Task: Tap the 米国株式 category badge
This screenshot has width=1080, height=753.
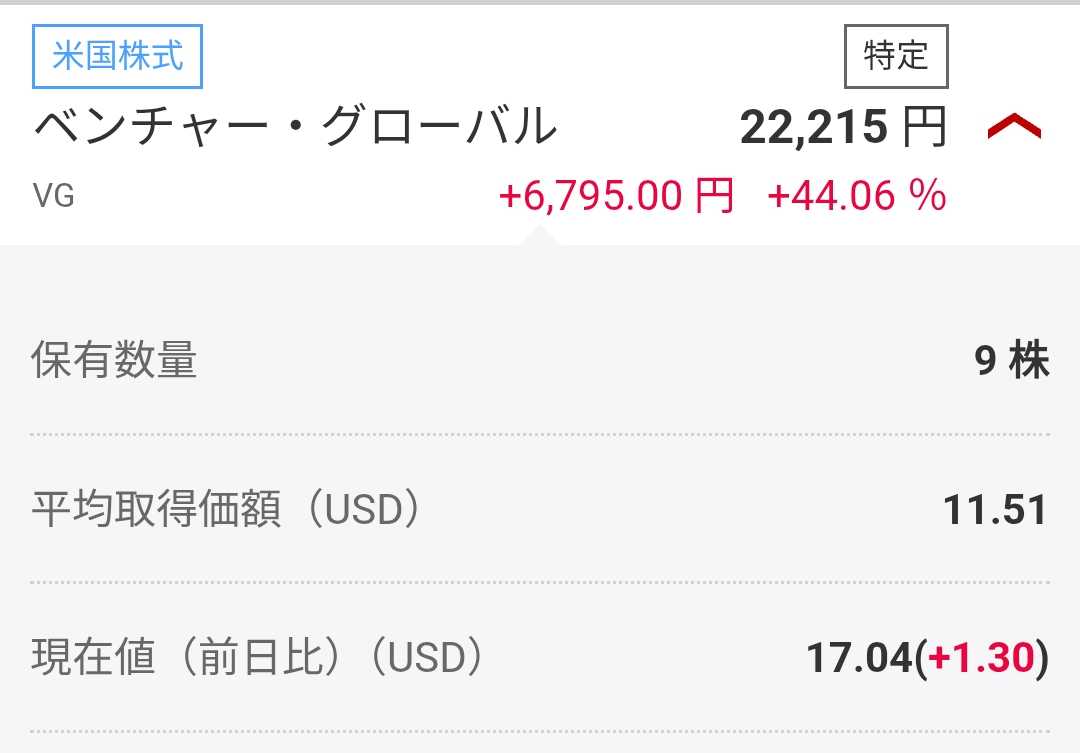Action: [x=117, y=56]
